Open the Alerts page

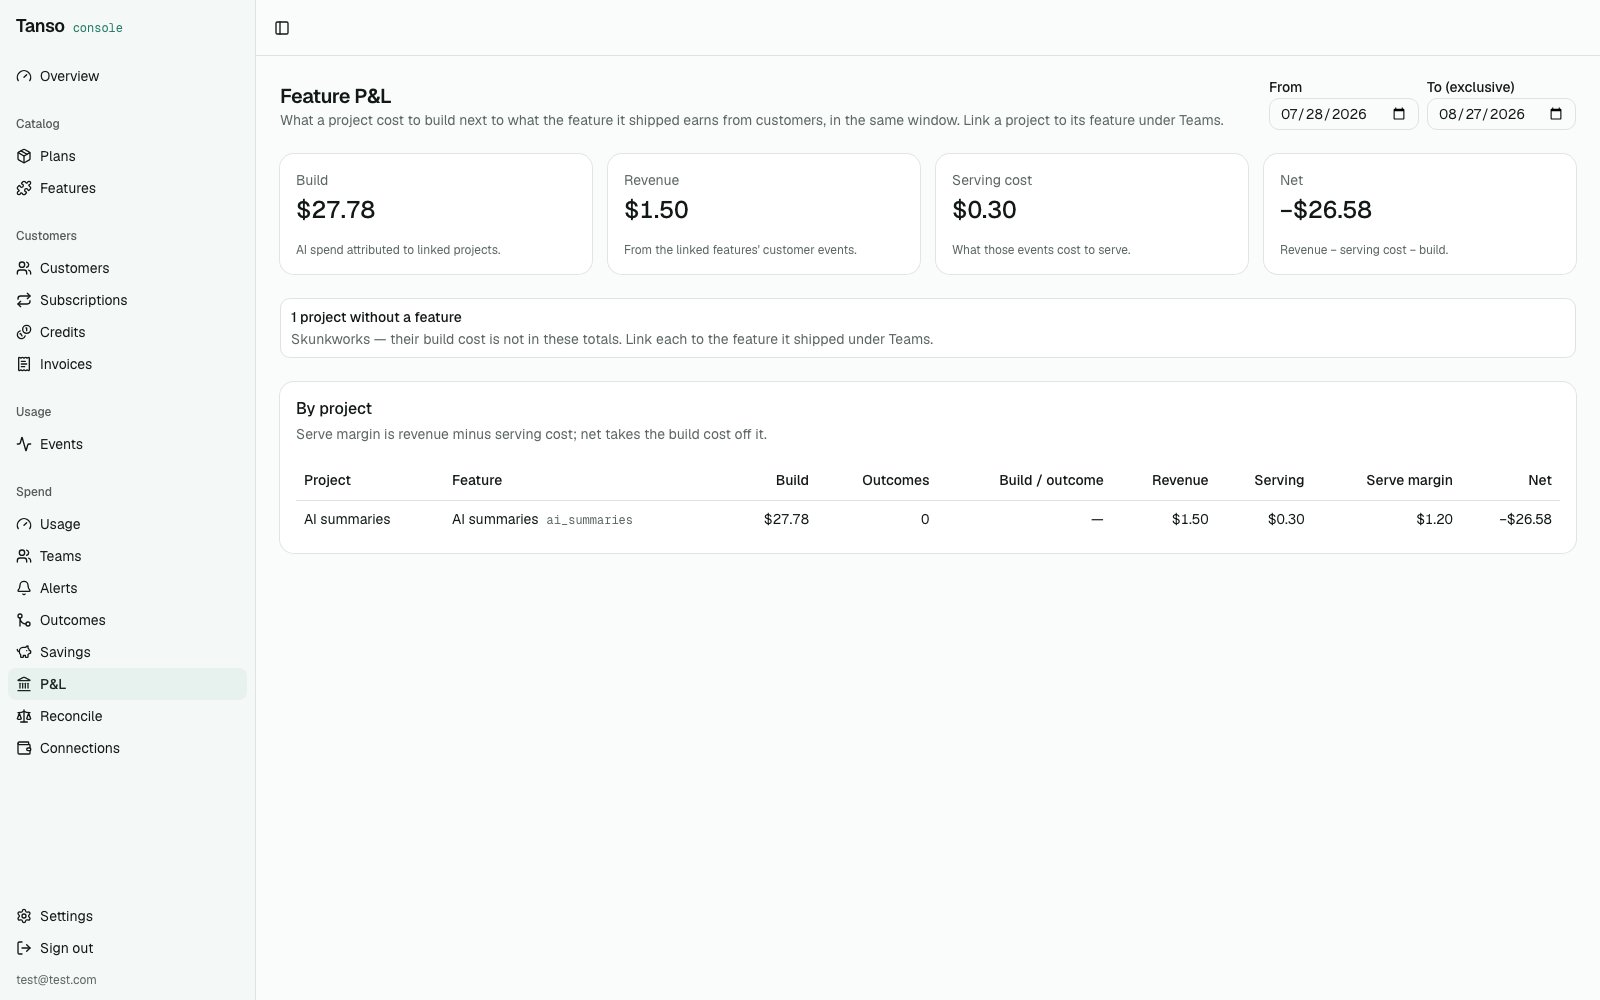click(127, 588)
